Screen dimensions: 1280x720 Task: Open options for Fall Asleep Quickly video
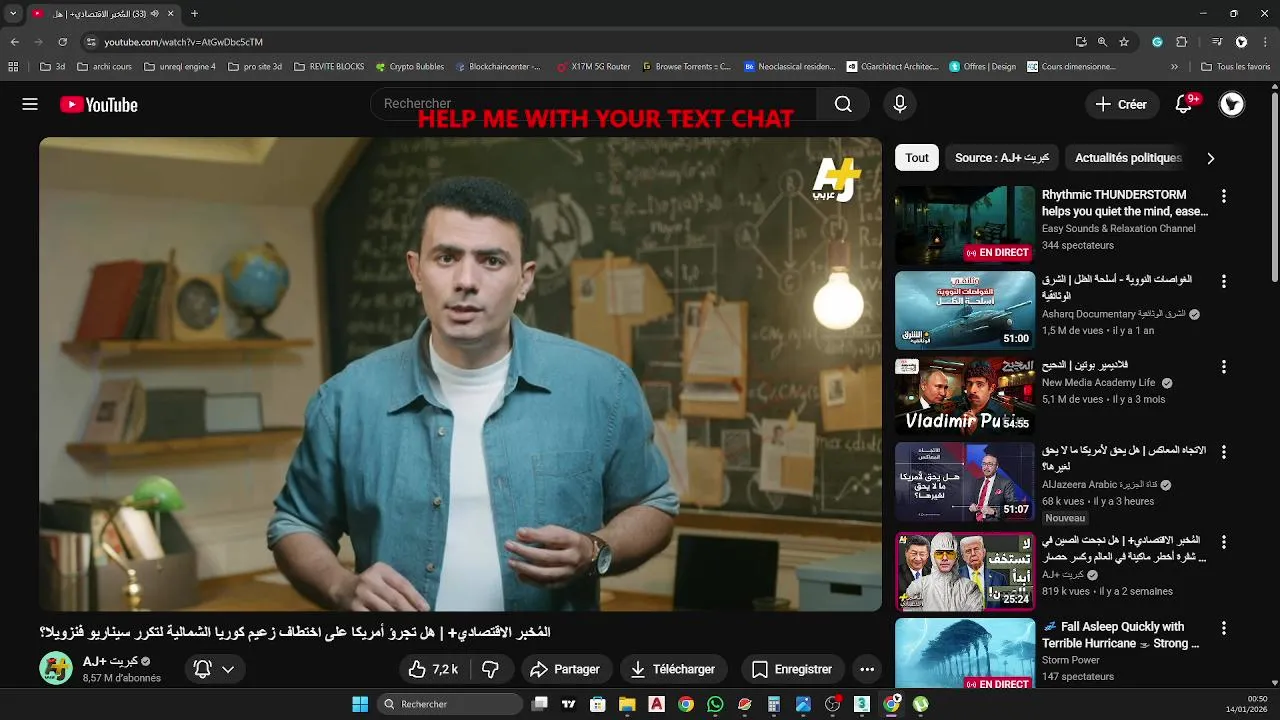(1223, 628)
